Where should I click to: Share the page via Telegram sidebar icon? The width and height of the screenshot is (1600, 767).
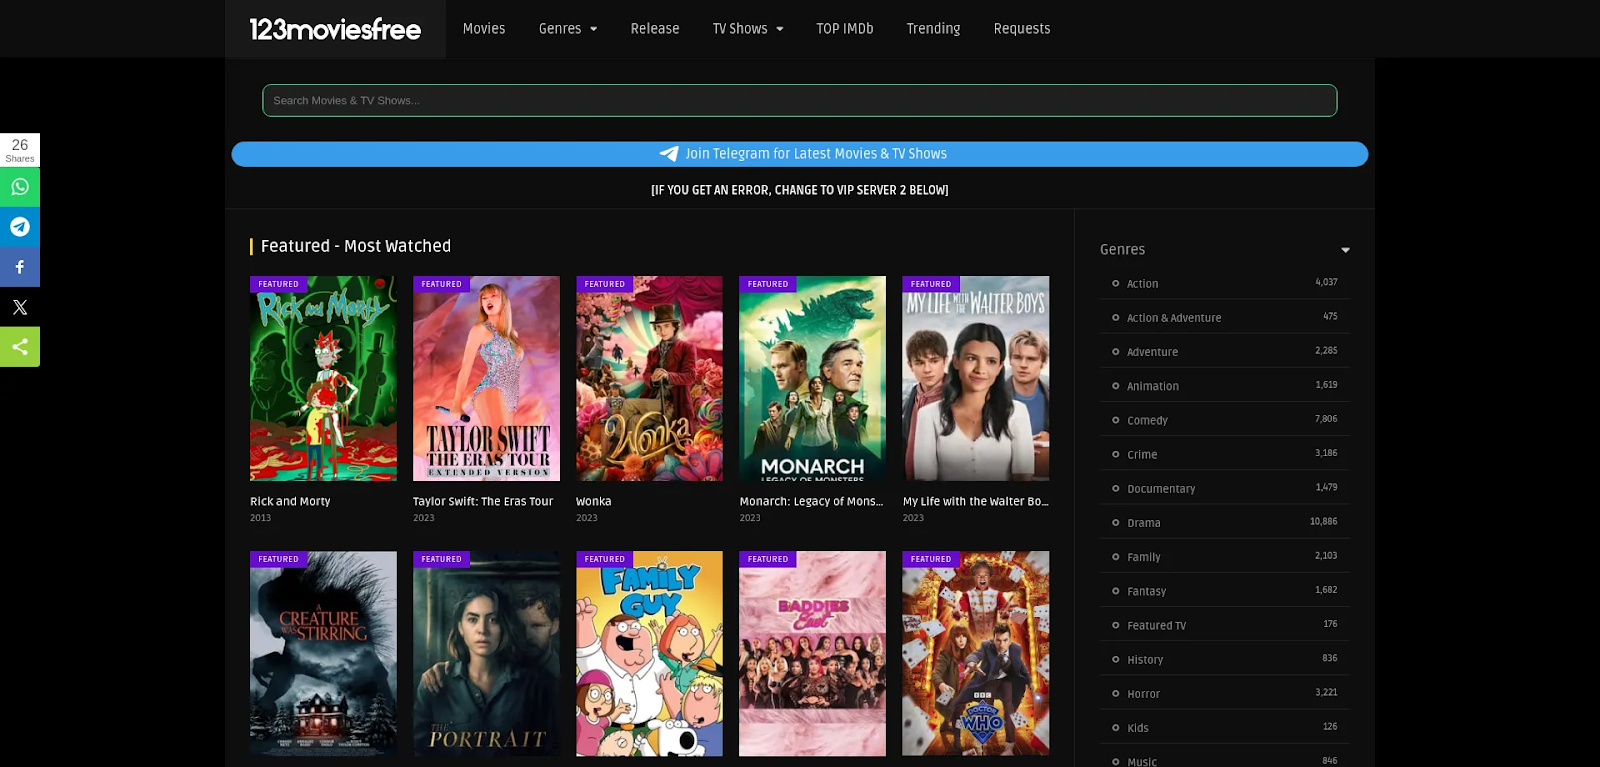[x=20, y=227]
